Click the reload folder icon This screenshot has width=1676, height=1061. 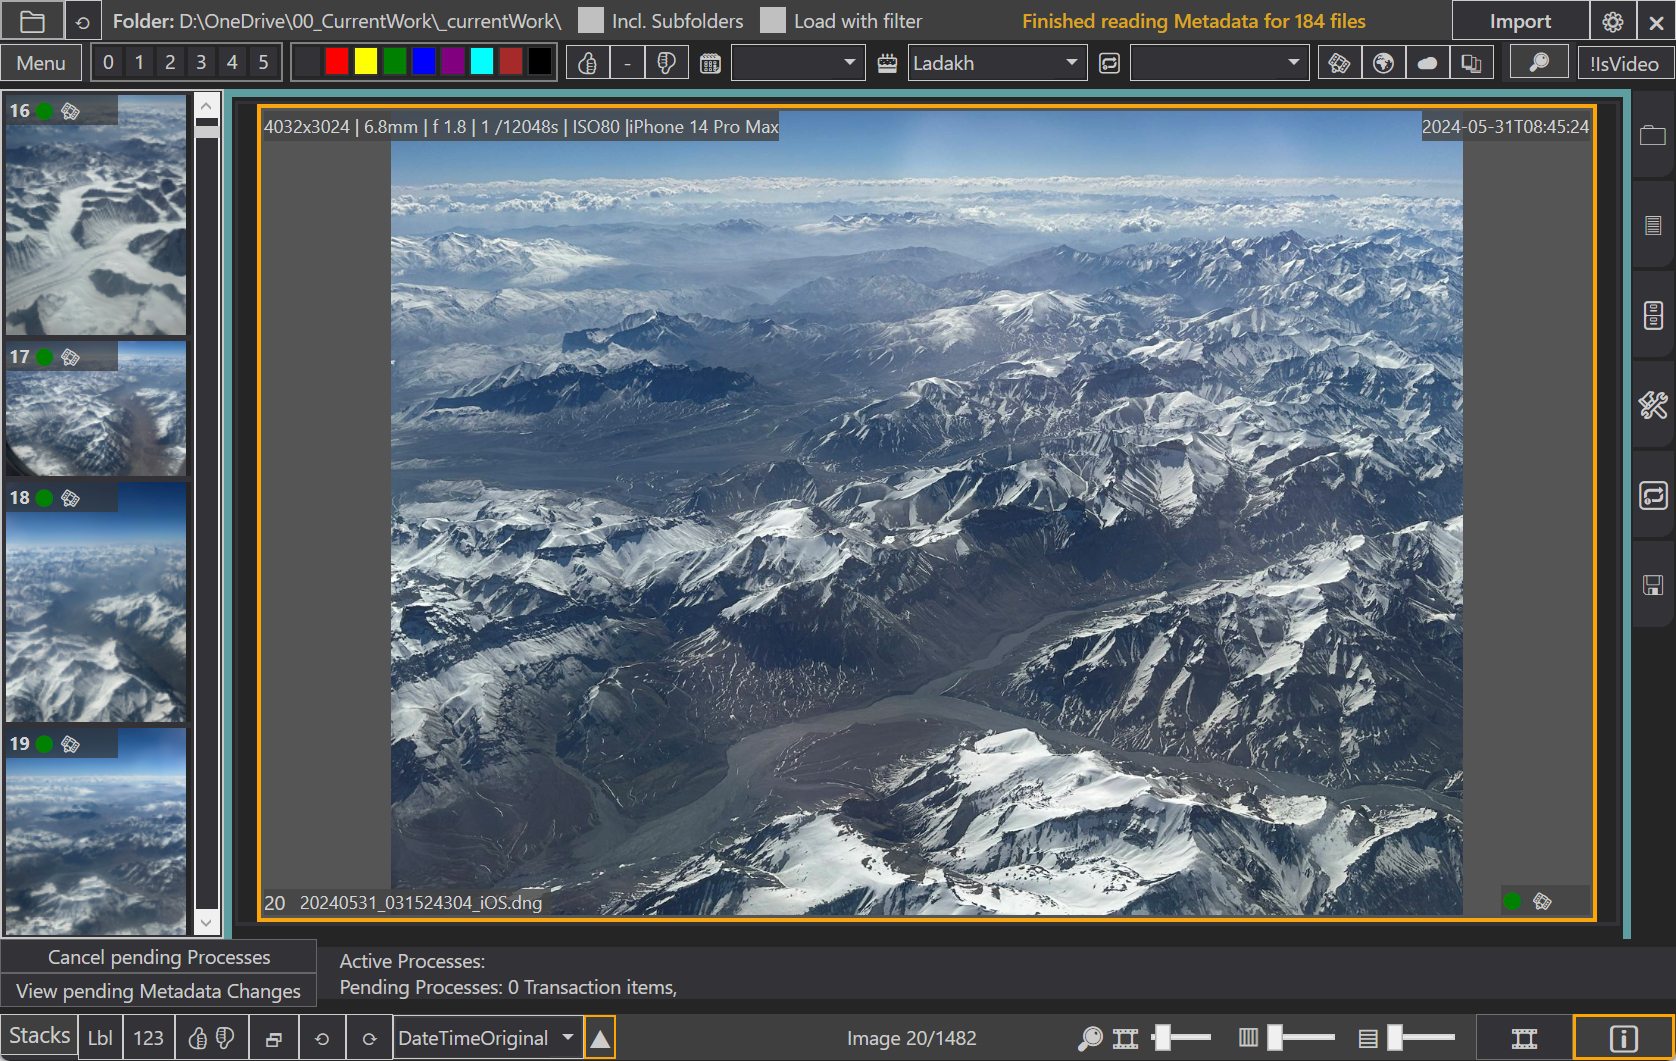pos(83,21)
